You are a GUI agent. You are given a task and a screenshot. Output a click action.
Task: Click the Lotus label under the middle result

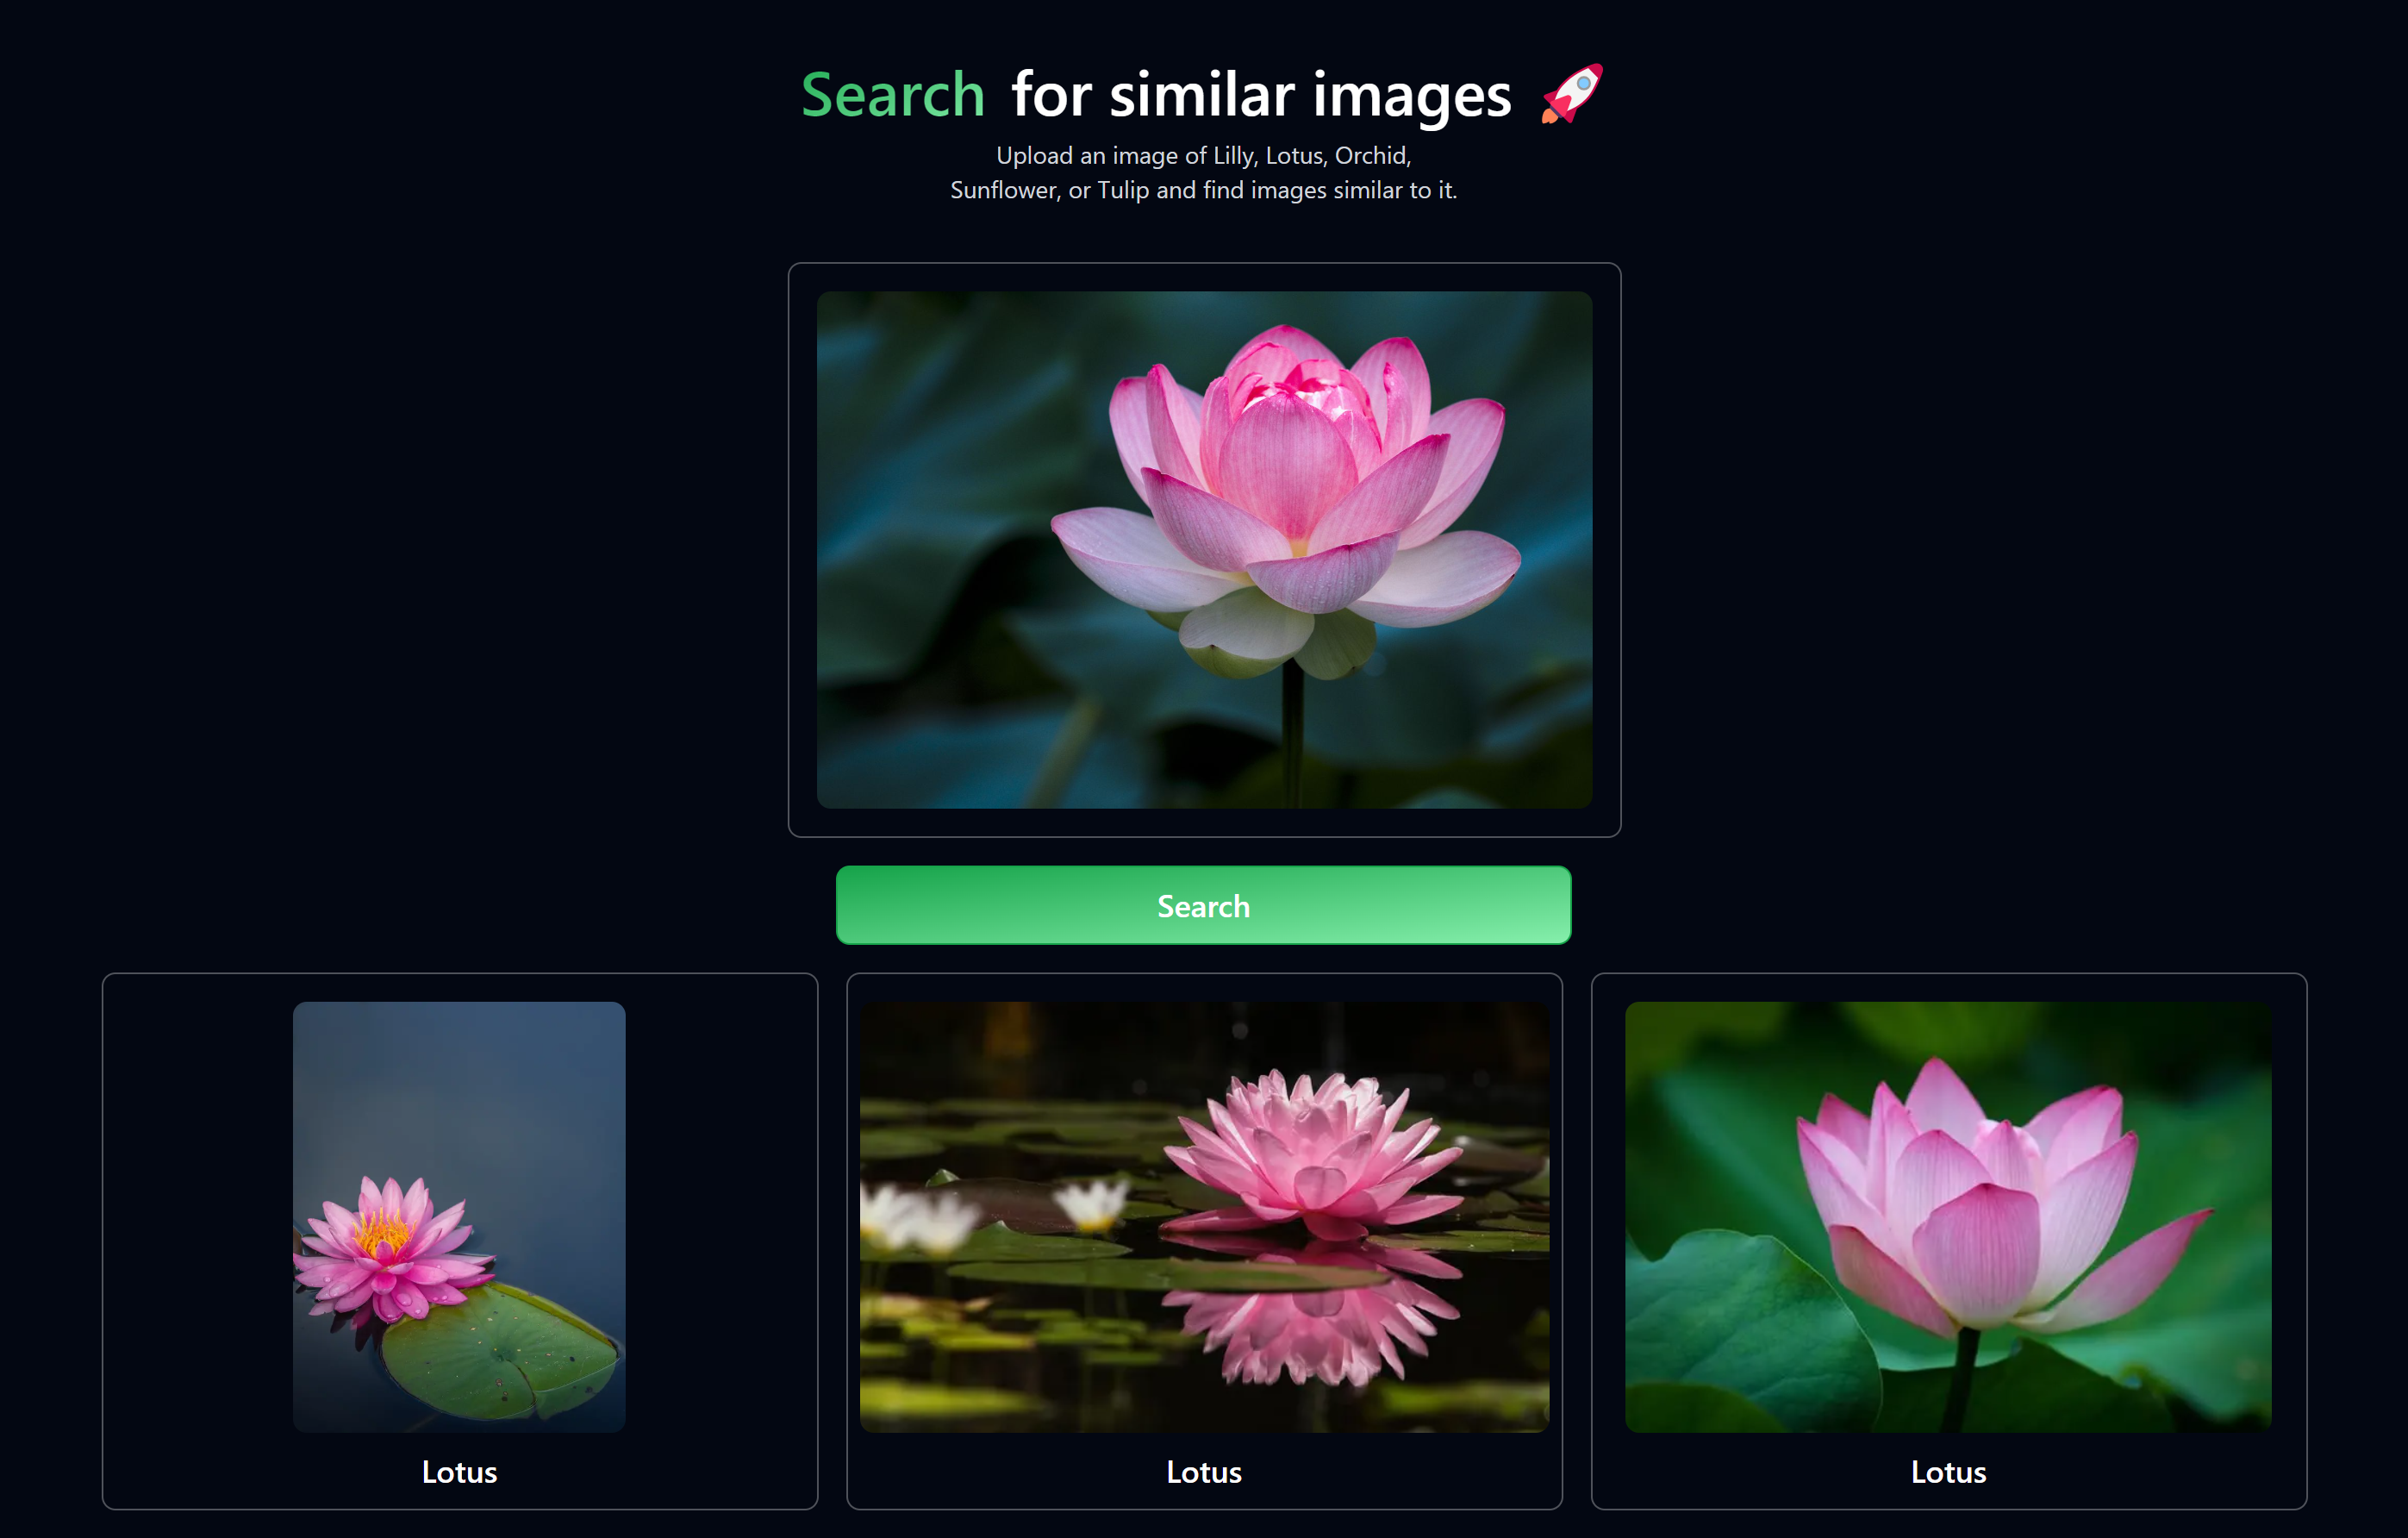coord(1203,1472)
